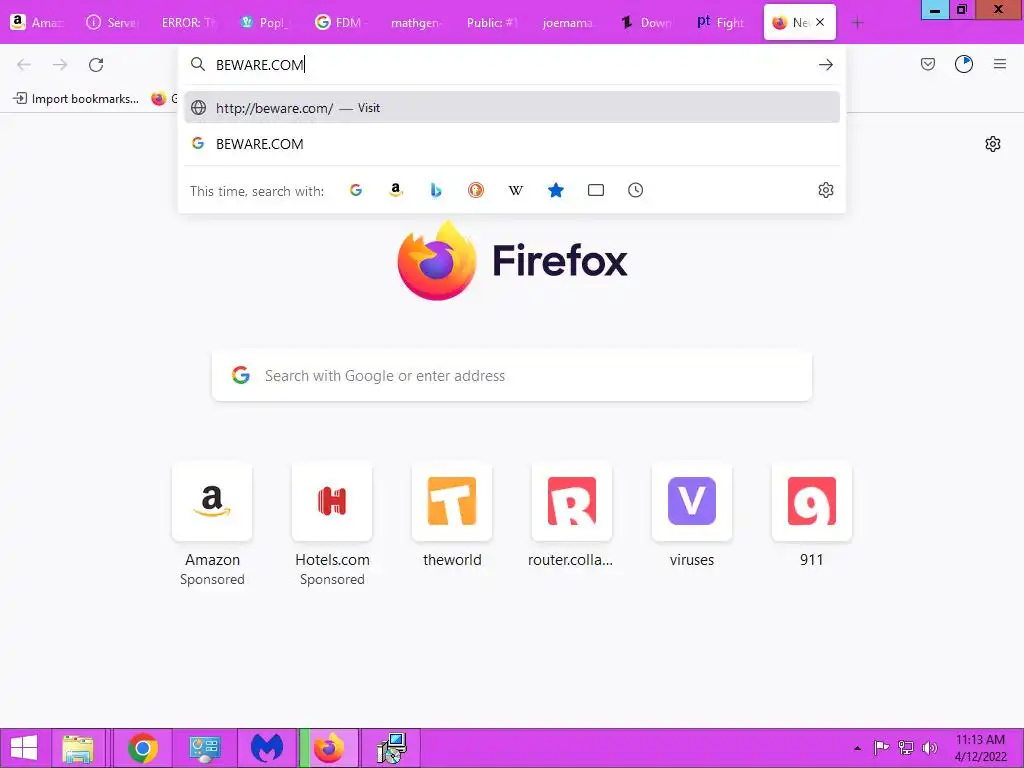This screenshot has height=768, width=1024.
Task: Switch to the Public: #1 tab
Action: point(492,23)
